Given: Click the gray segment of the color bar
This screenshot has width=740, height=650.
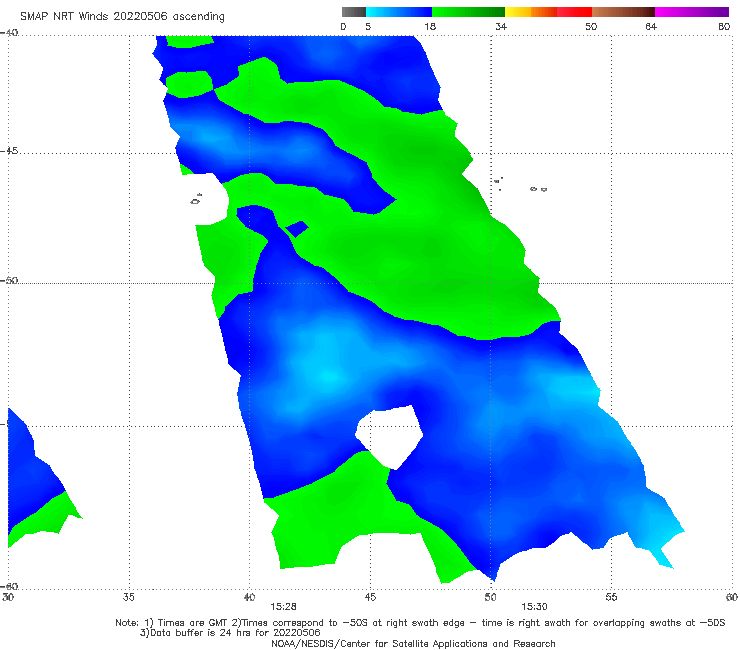Looking at the screenshot, I should (353, 12).
